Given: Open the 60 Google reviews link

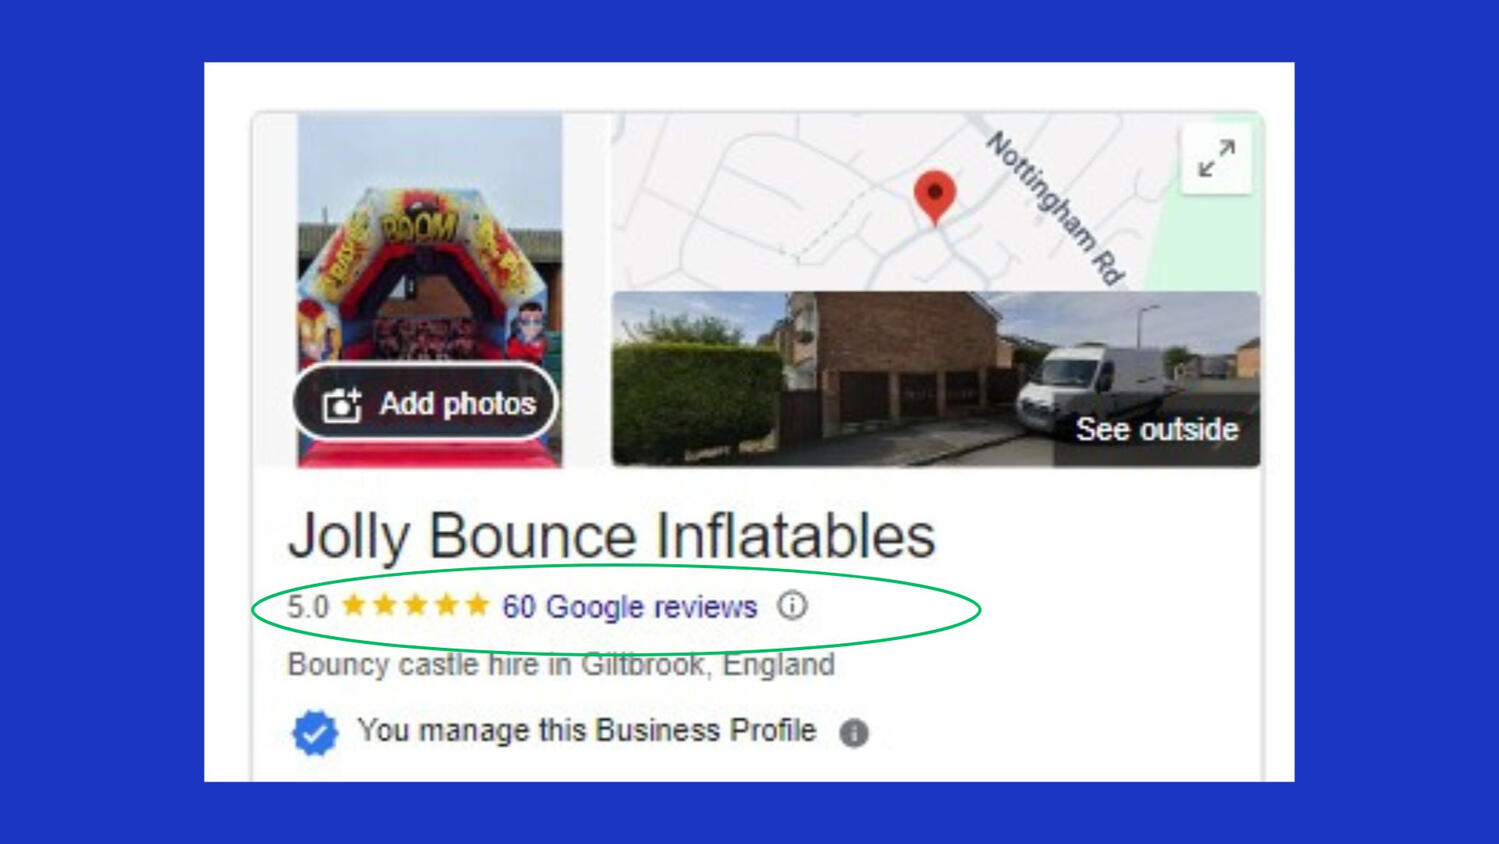Looking at the screenshot, I should pos(629,607).
